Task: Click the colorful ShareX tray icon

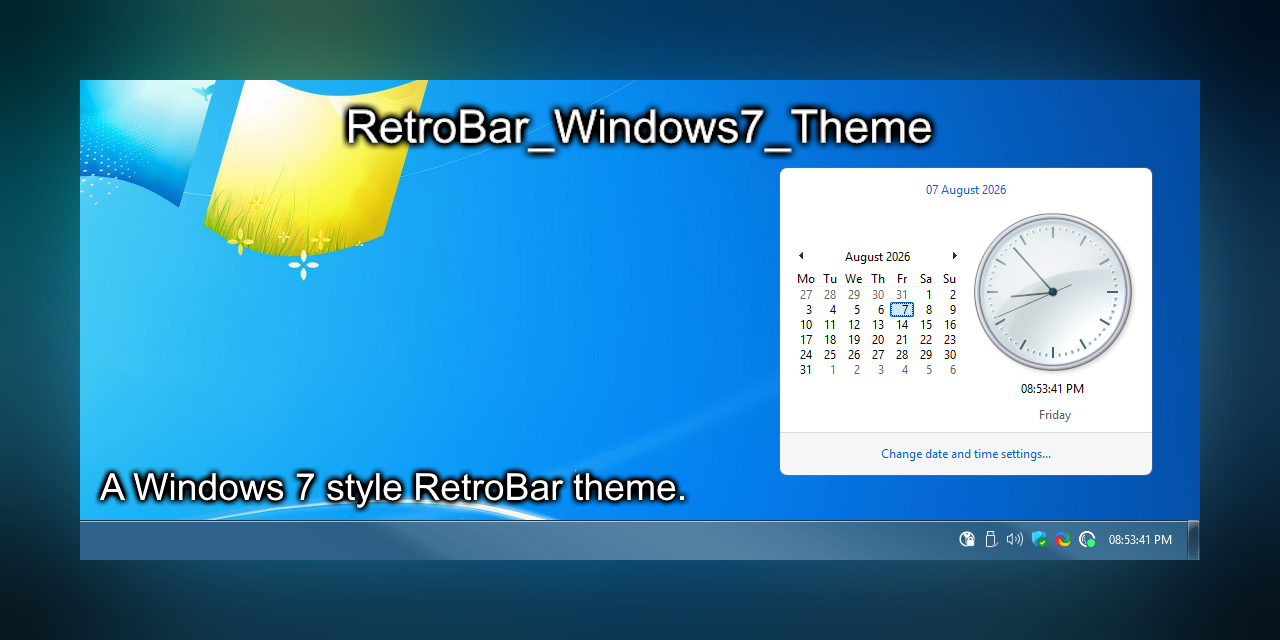Action: point(1063,539)
